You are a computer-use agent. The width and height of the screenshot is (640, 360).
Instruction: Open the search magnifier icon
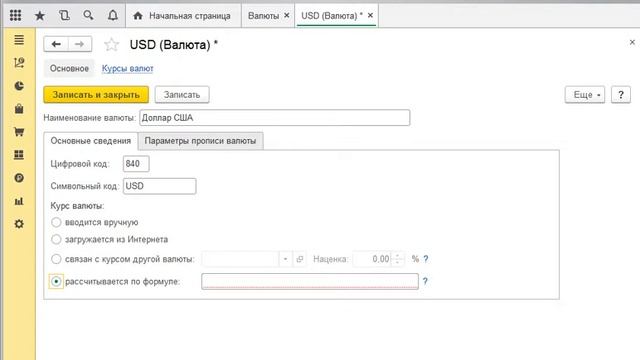click(x=88, y=16)
